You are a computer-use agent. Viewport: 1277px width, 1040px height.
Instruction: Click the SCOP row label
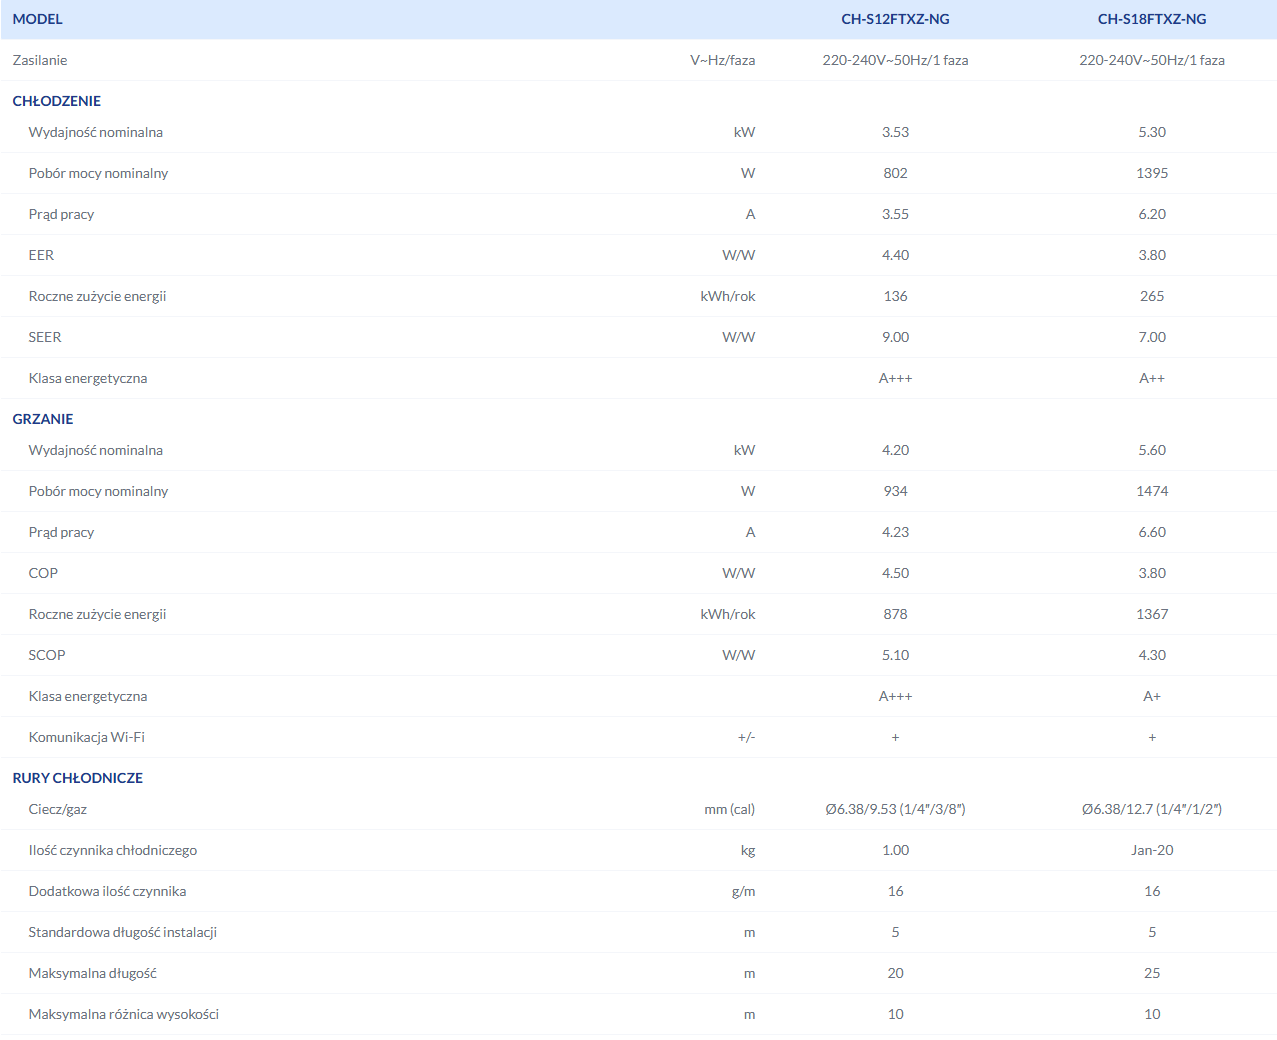coord(47,655)
